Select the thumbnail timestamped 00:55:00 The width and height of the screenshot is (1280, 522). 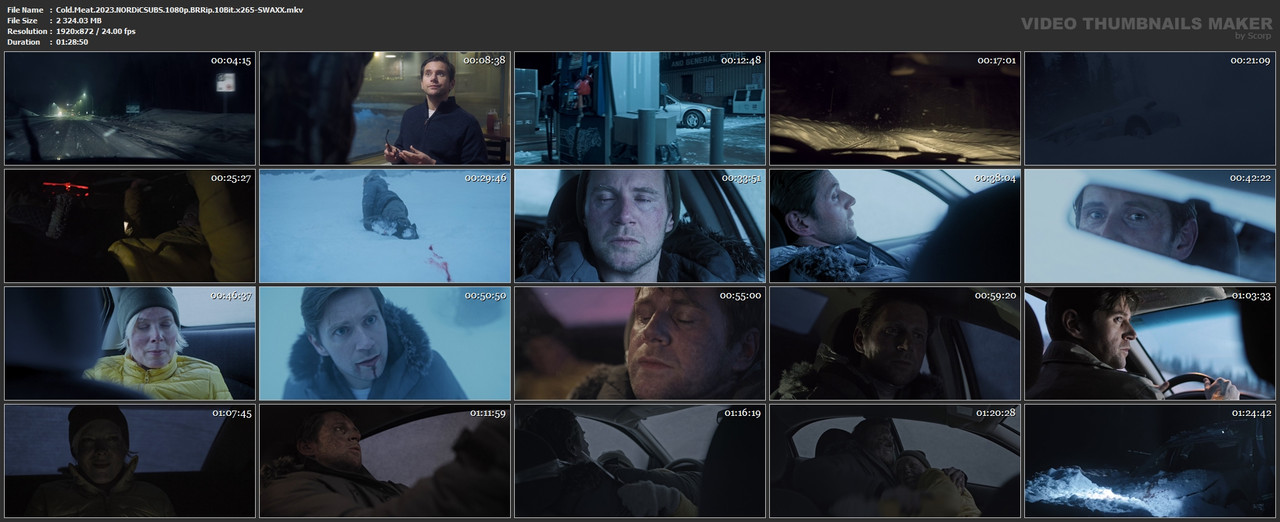tap(640, 344)
